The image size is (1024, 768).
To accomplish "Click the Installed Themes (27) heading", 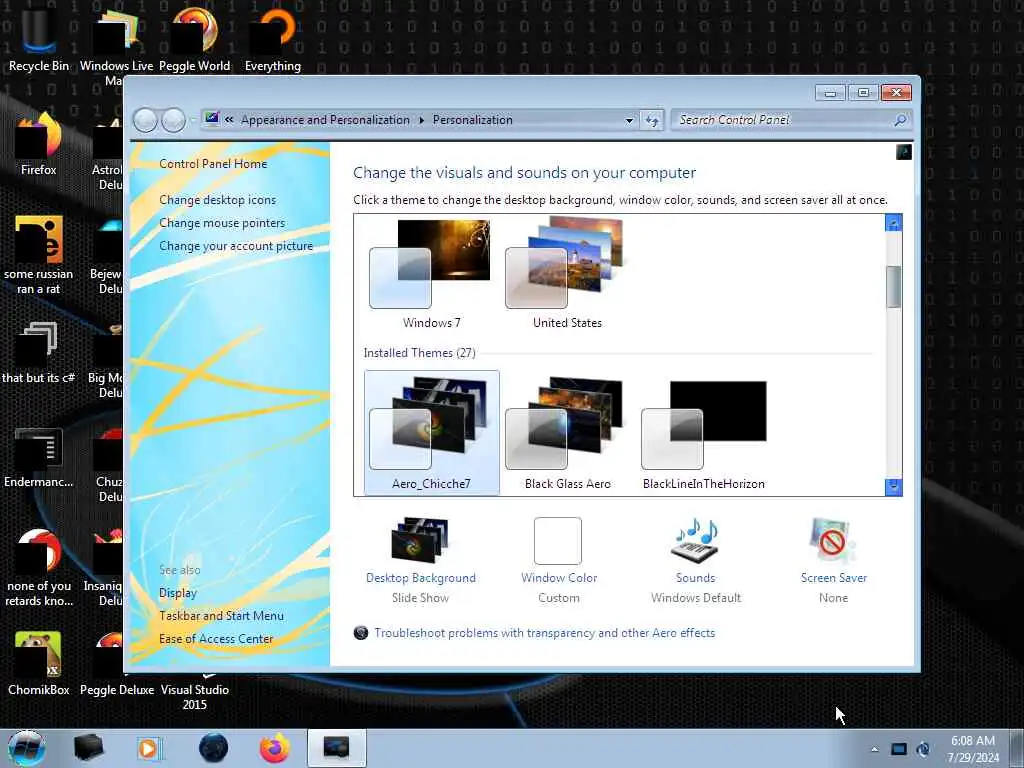I will point(419,353).
